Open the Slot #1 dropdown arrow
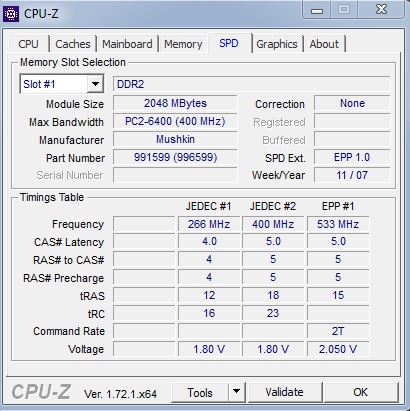Screen dimensions: 410x411 [x=95, y=84]
